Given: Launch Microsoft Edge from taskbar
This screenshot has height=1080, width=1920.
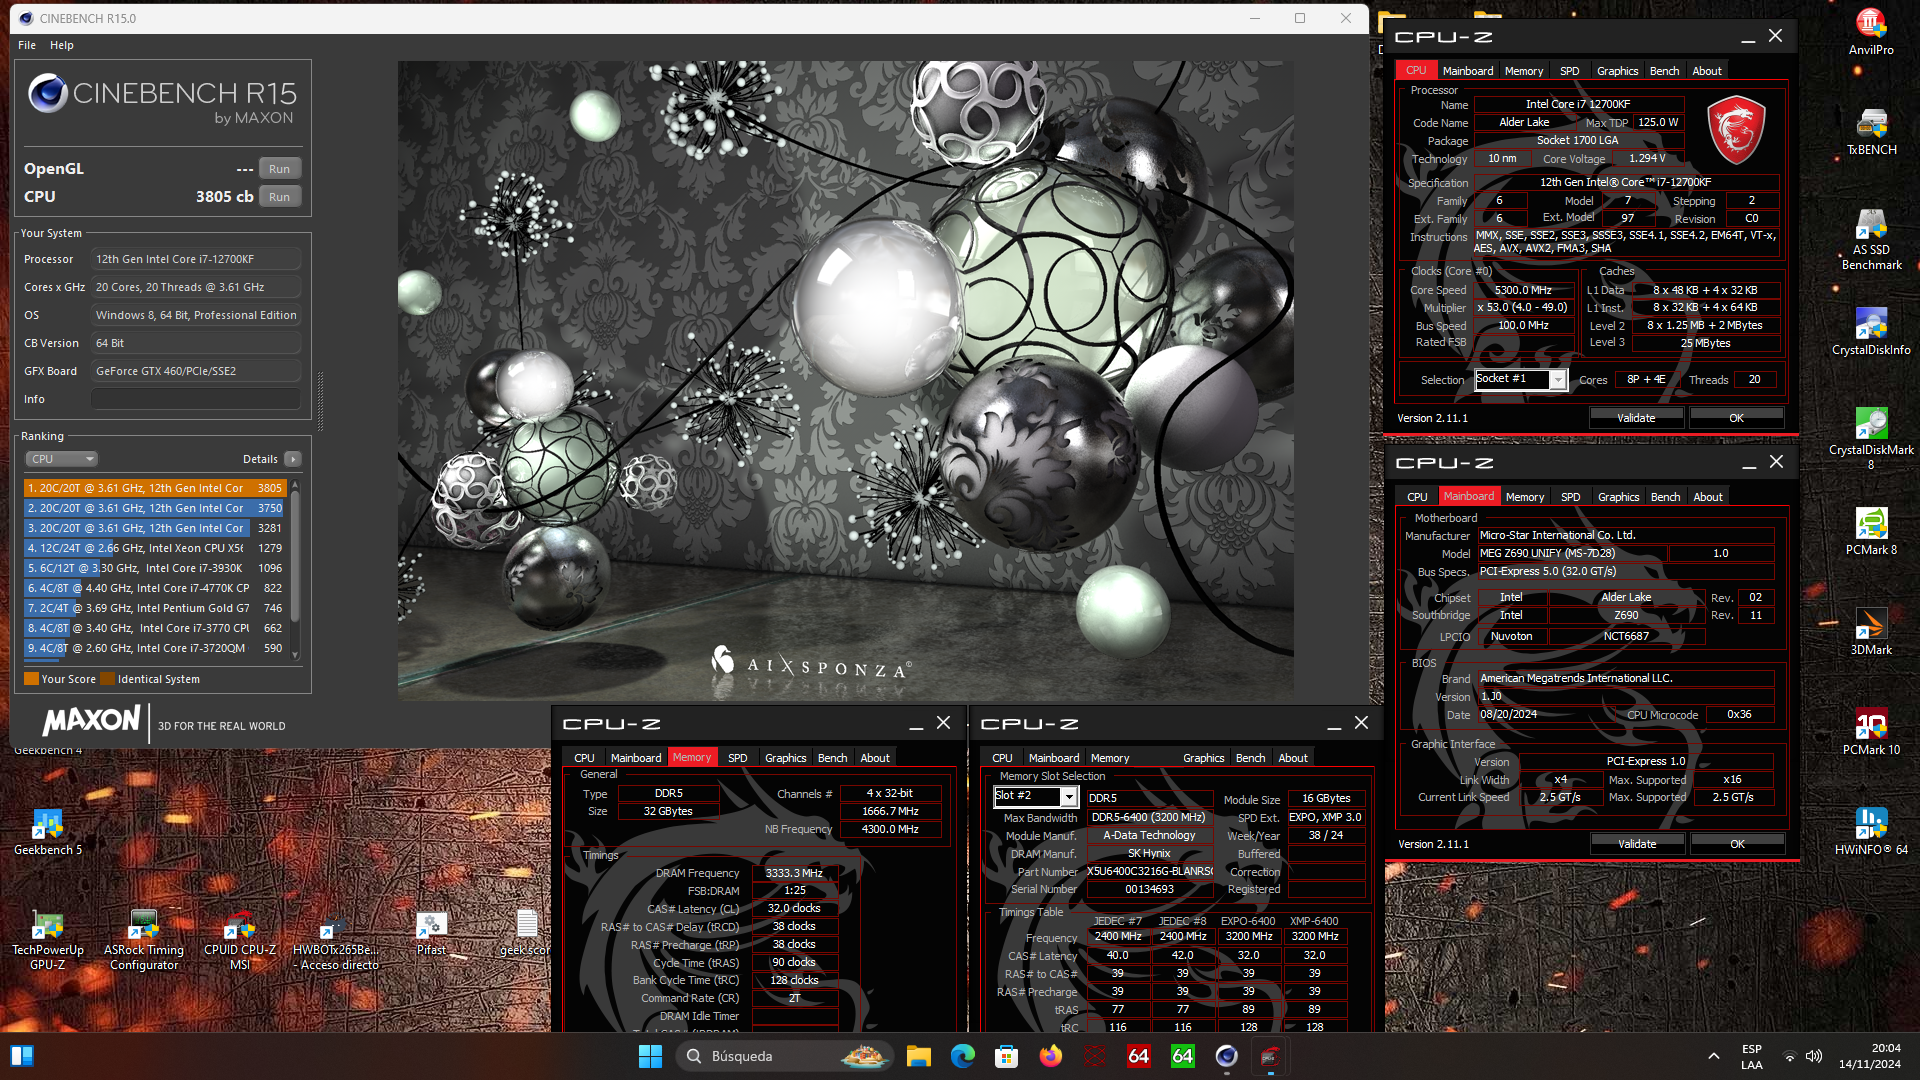Looking at the screenshot, I should [x=962, y=1056].
